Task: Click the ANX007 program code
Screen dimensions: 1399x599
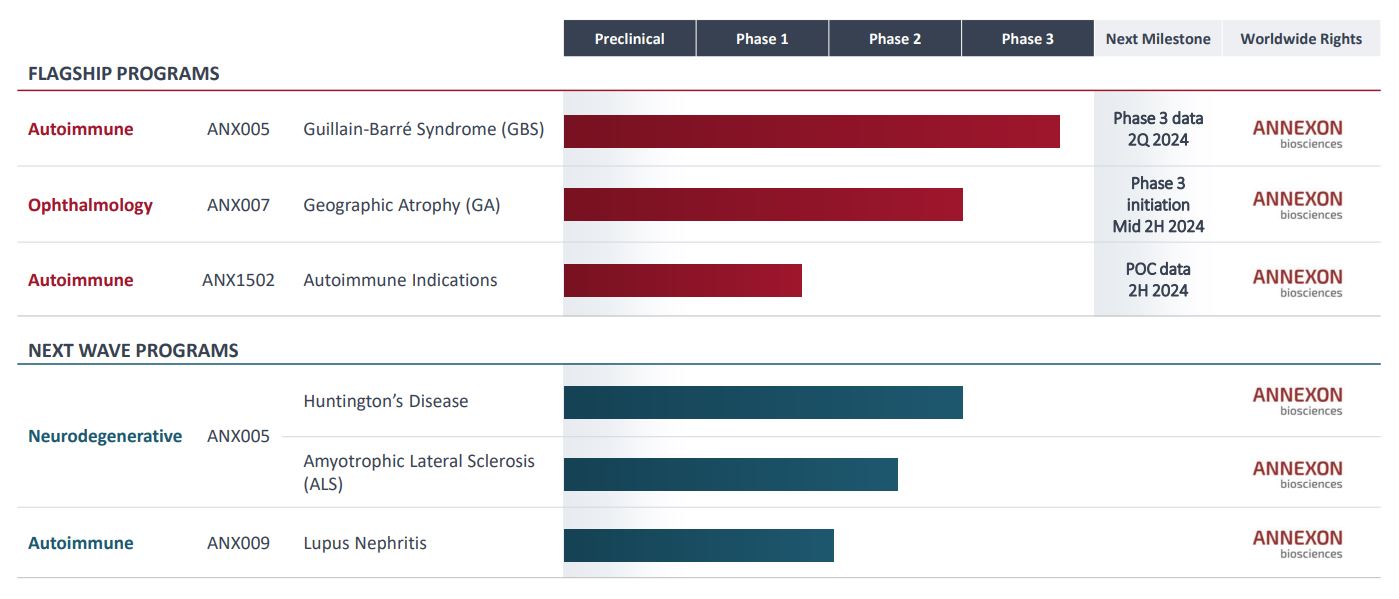Action: click(x=238, y=205)
